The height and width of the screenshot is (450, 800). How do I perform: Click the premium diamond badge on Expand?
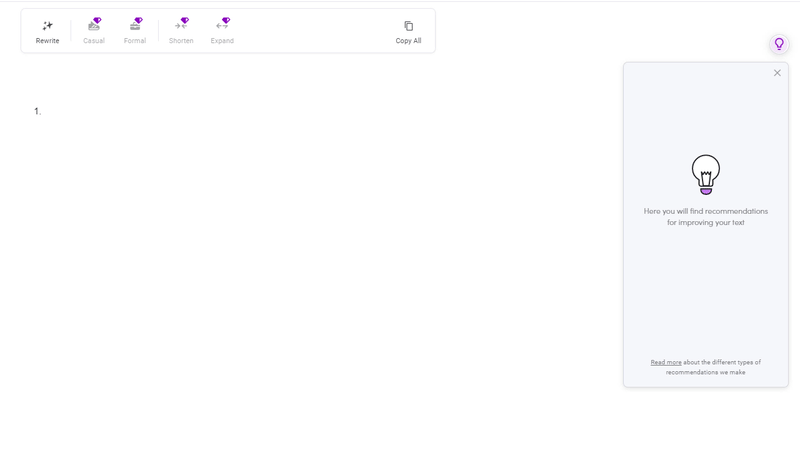[x=226, y=21]
